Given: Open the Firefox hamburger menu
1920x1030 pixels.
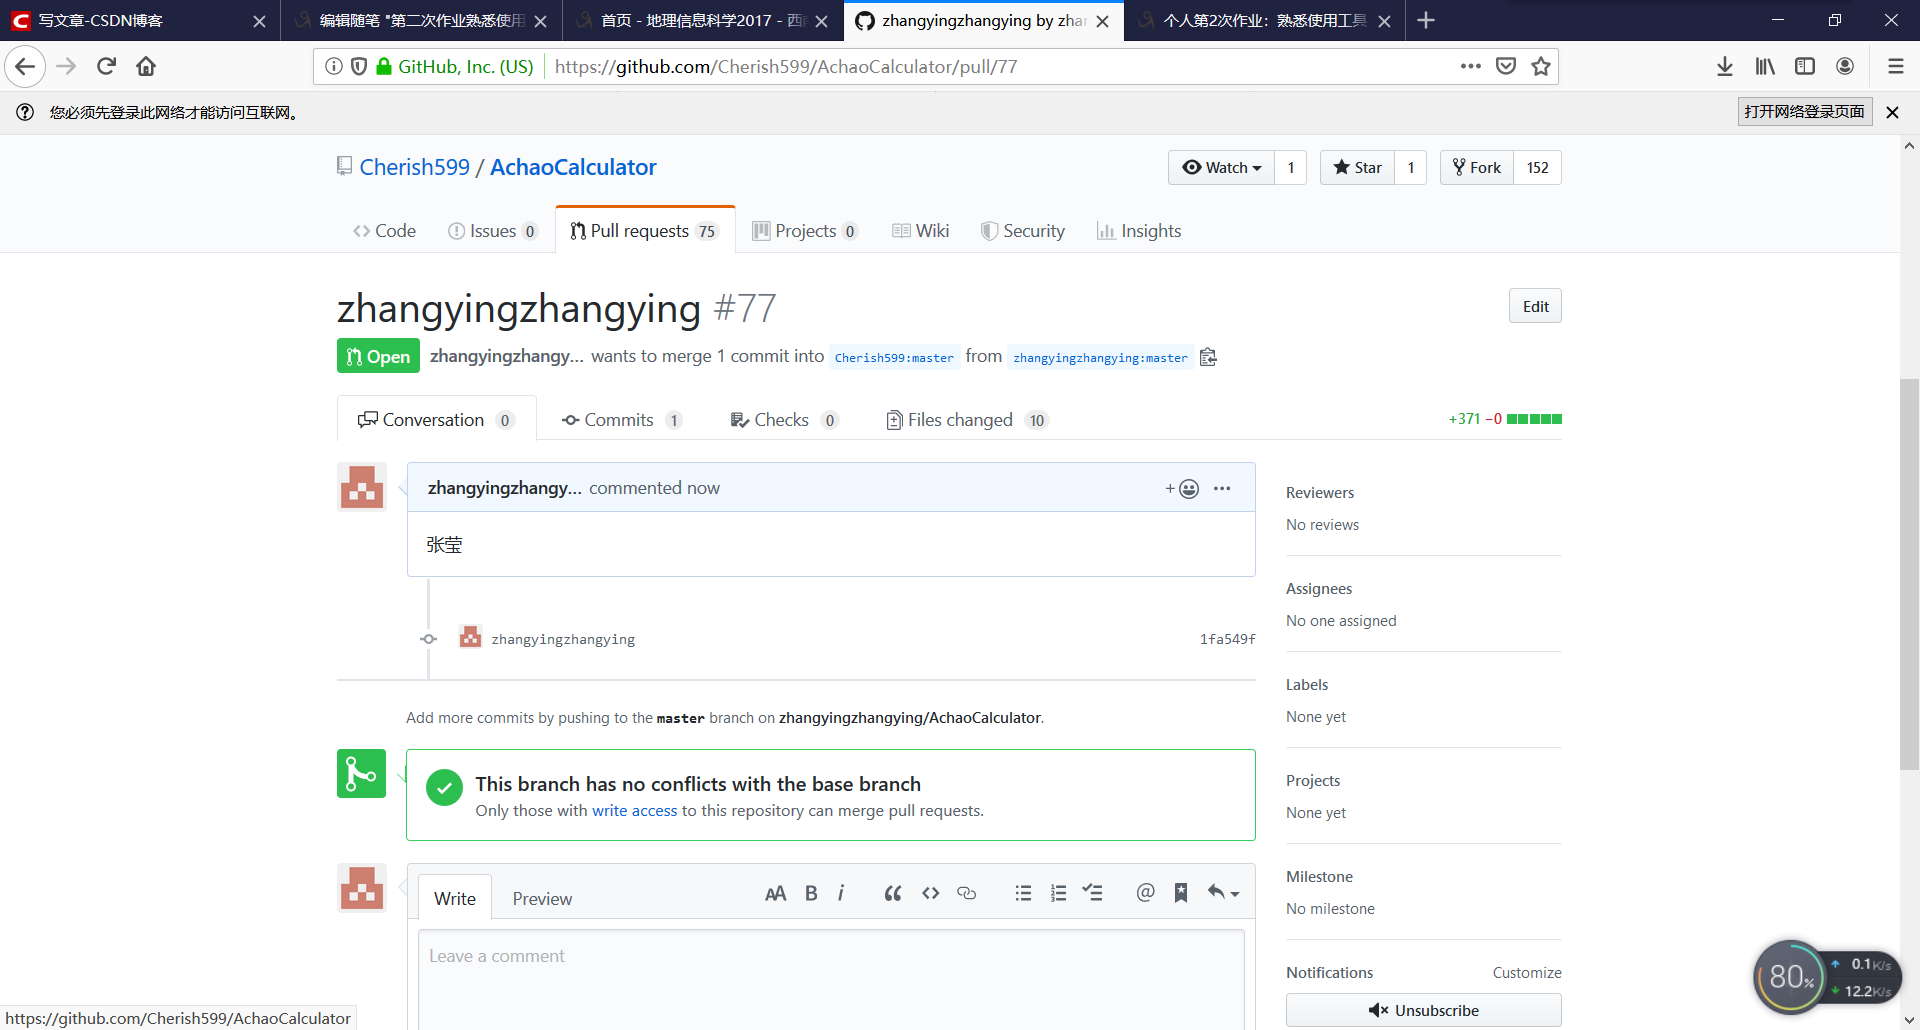Looking at the screenshot, I should 1895,66.
